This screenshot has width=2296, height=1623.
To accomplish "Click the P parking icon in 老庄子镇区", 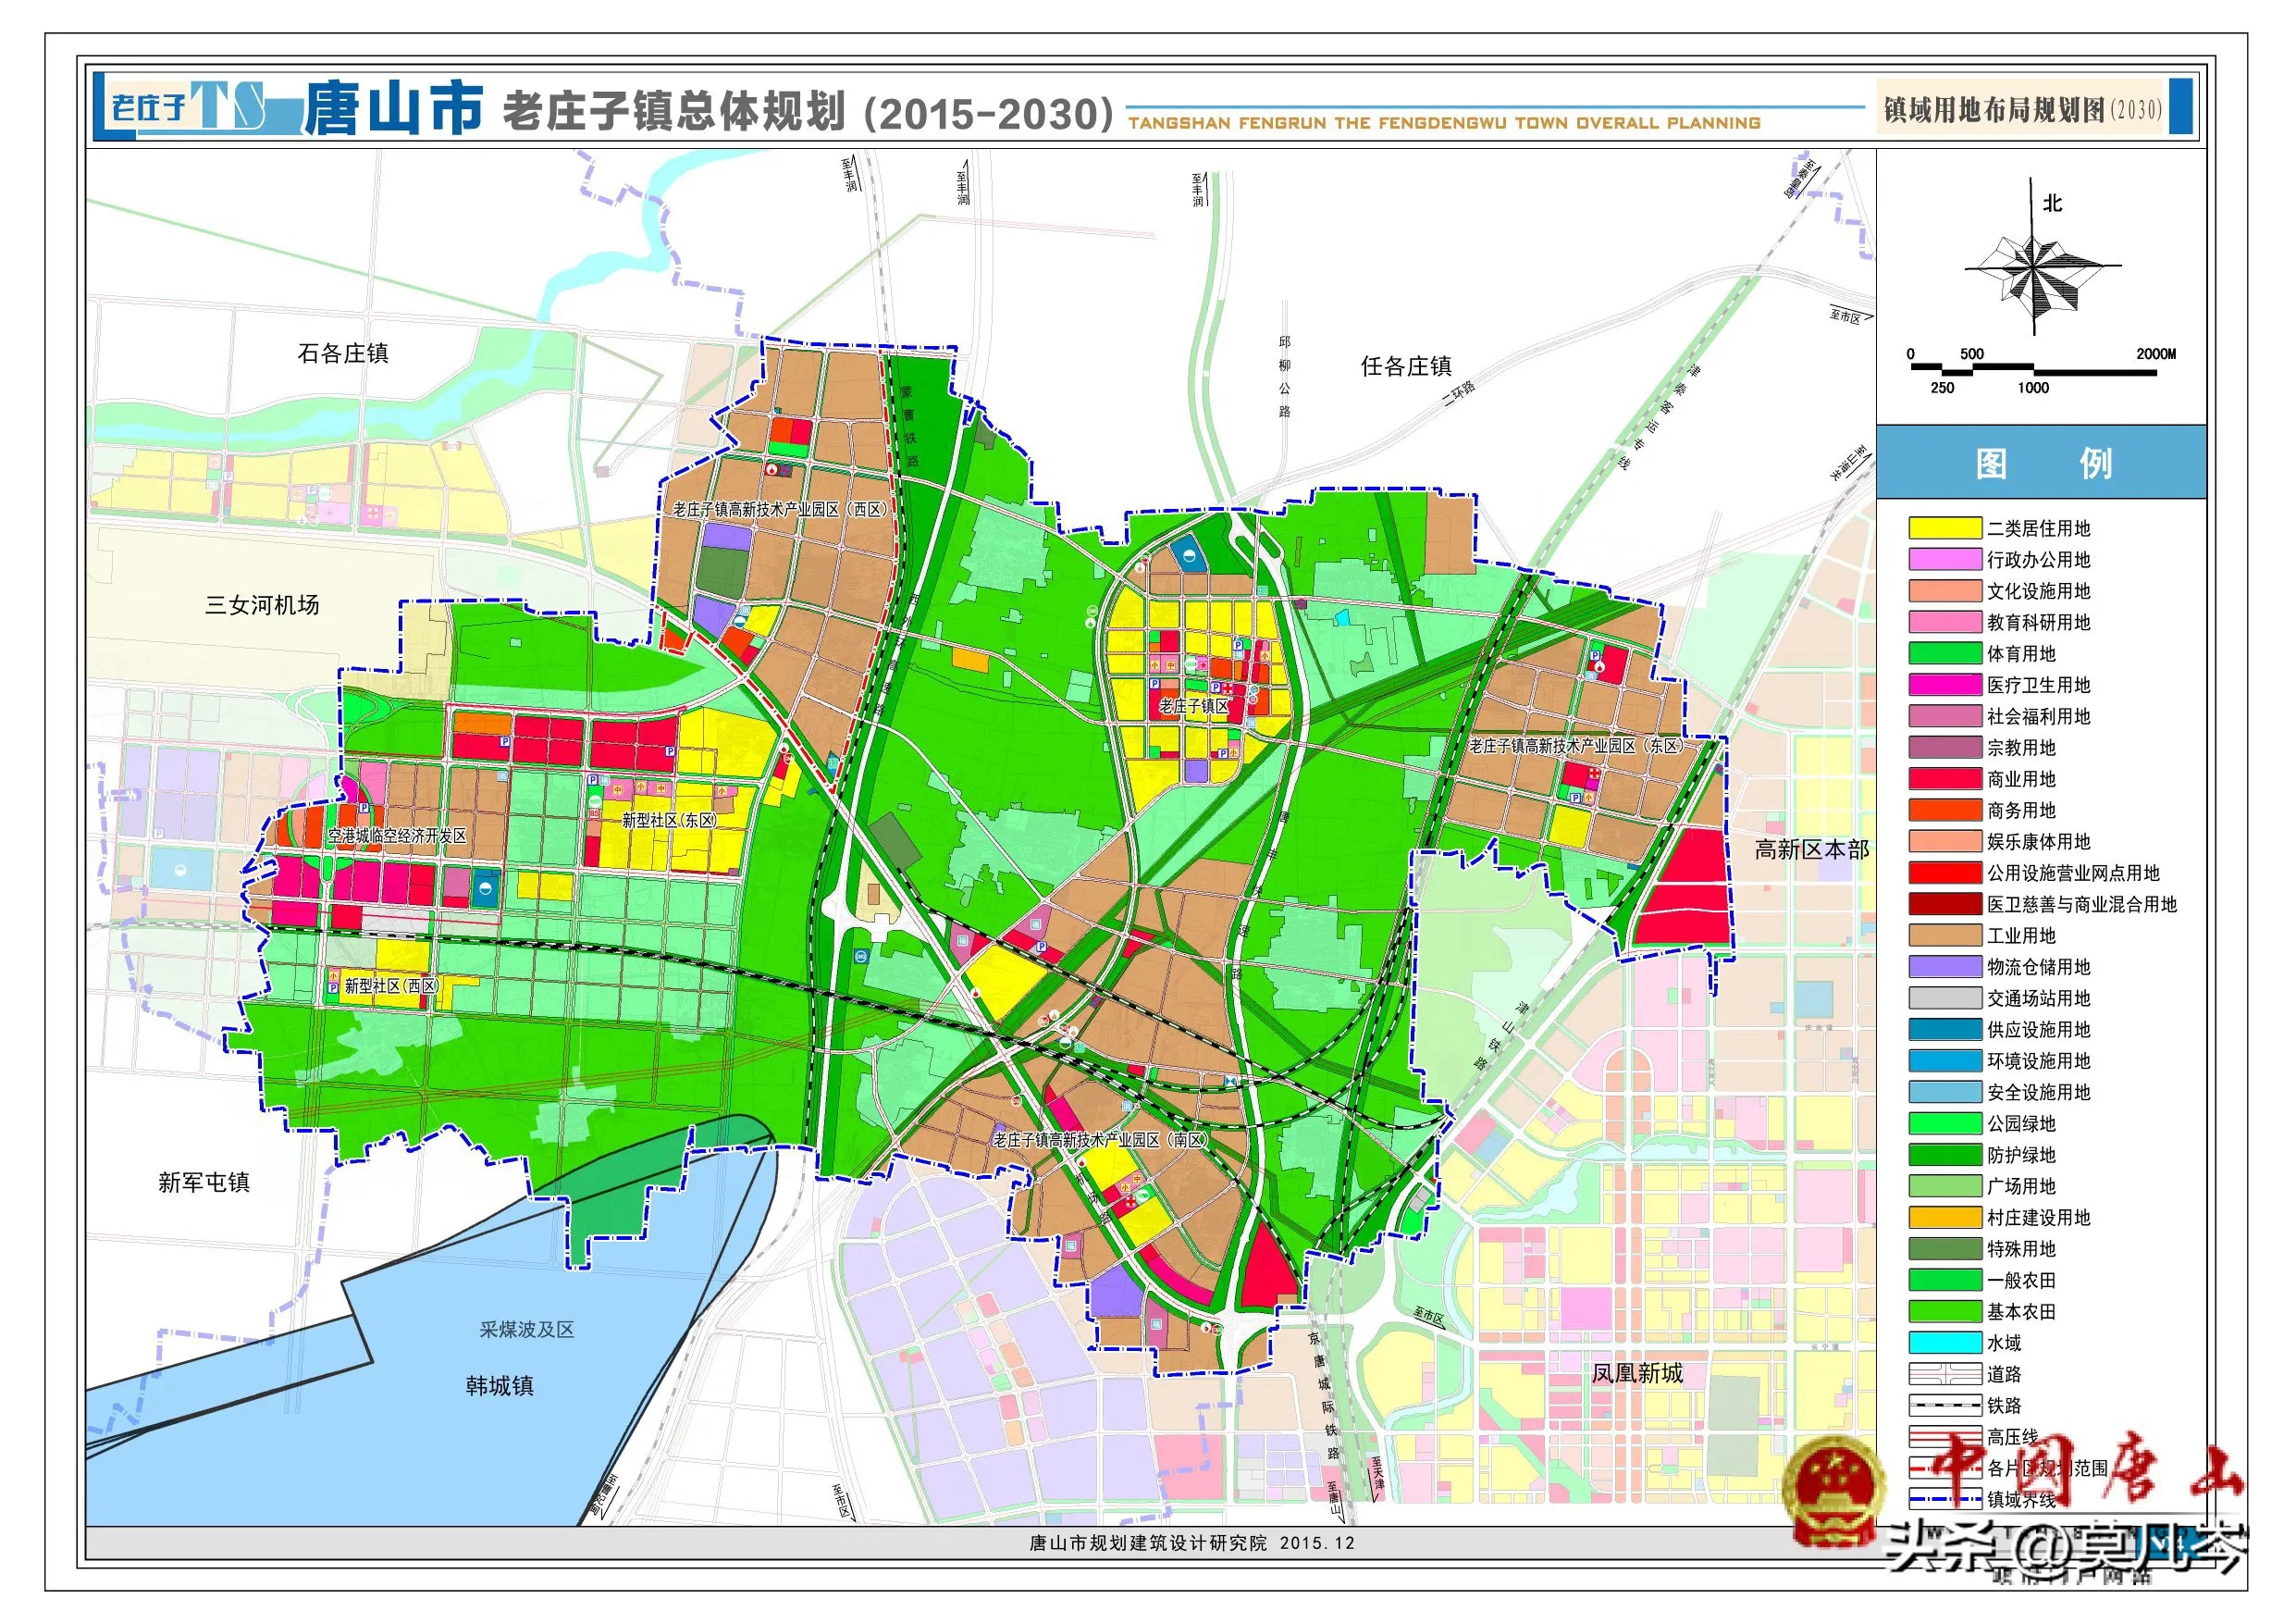I will (1216, 688).
